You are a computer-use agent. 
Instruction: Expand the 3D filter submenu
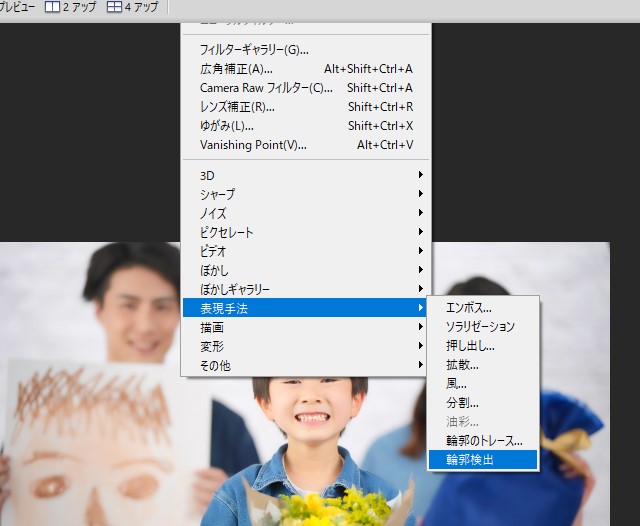306,175
